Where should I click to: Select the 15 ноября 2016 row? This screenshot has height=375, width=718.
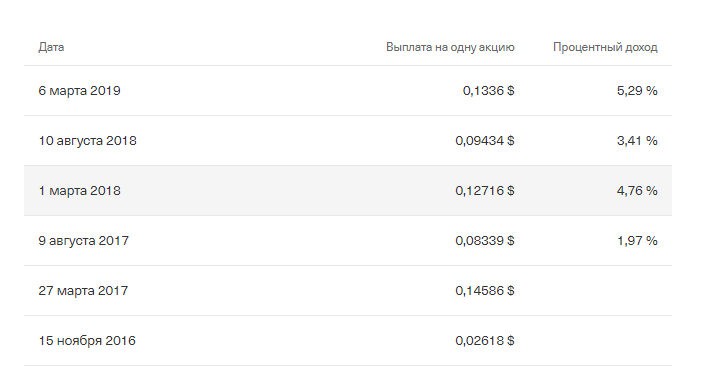coord(348,340)
